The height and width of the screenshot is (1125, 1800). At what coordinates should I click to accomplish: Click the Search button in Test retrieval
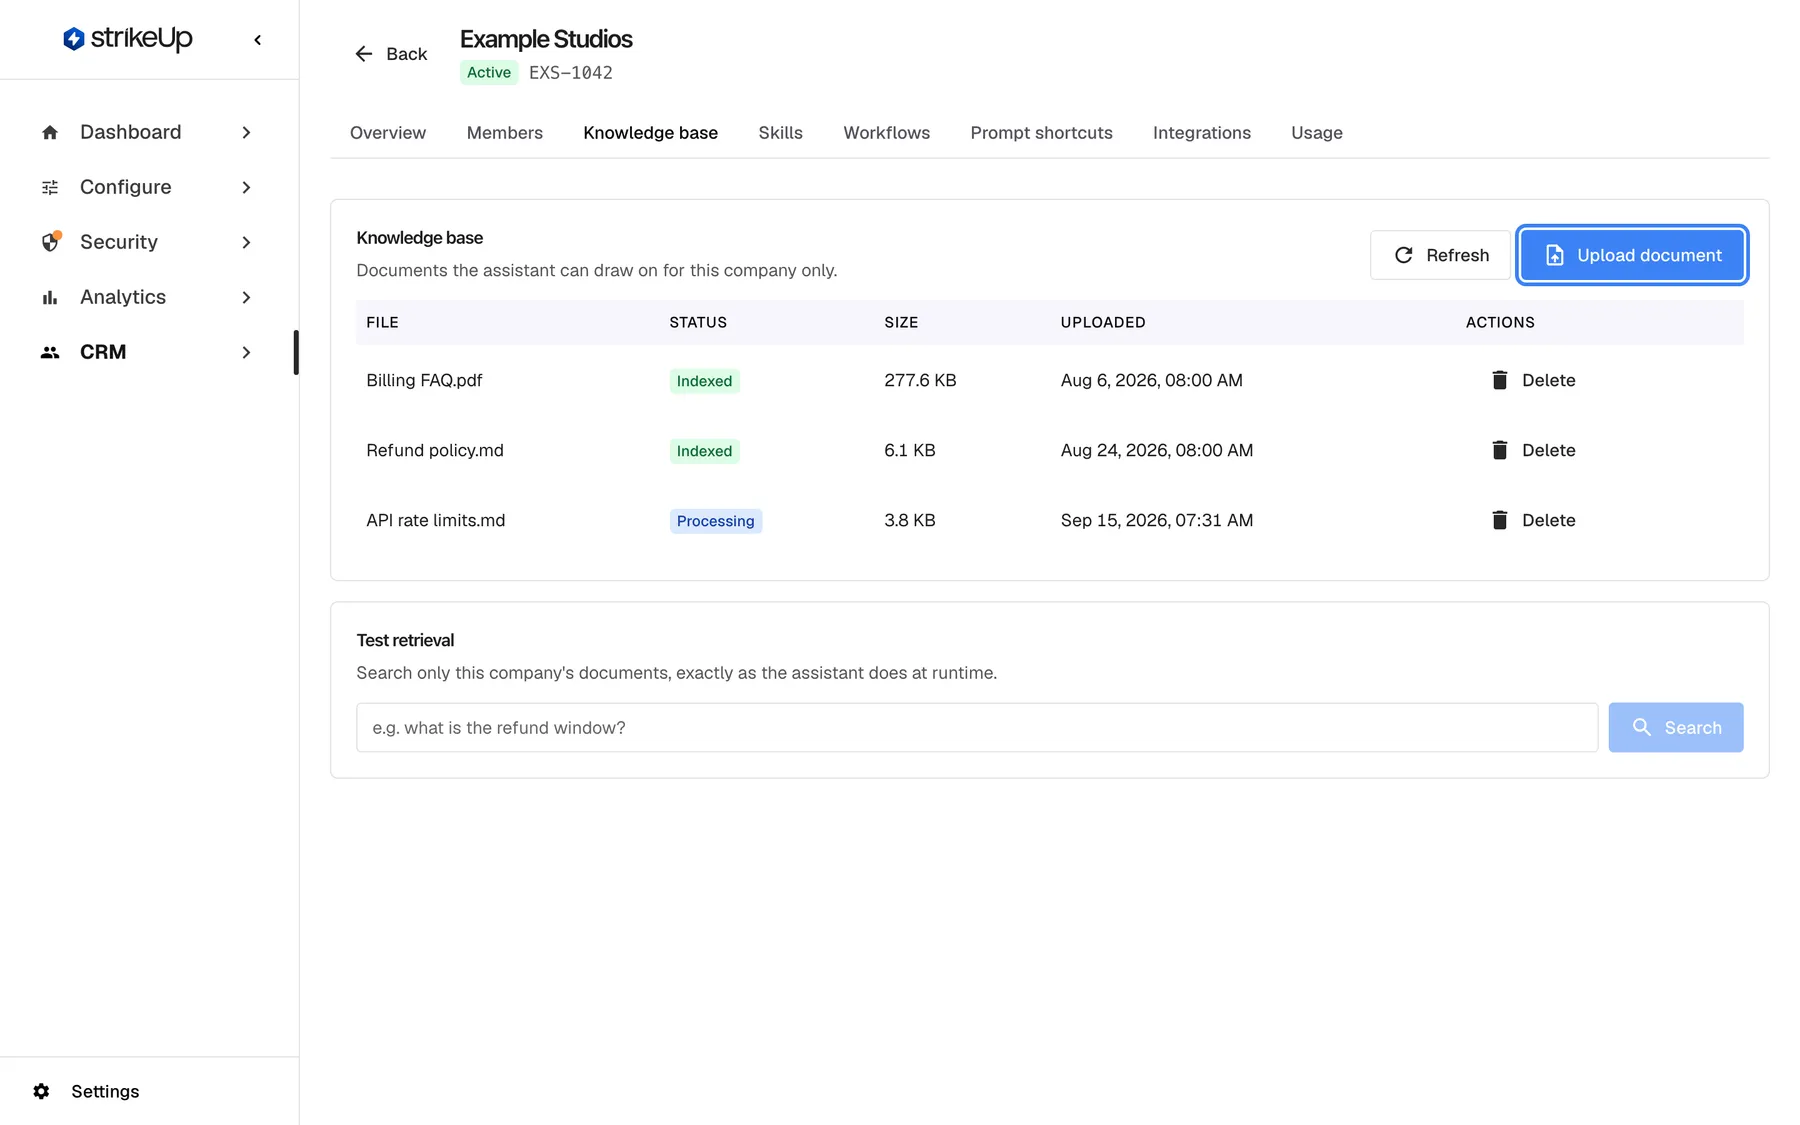click(x=1676, y=727)
